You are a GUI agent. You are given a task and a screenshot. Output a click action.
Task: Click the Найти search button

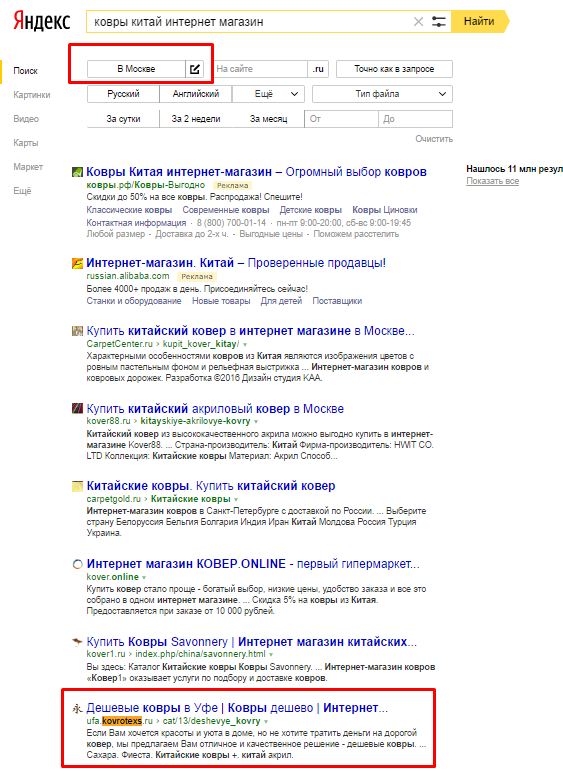click(x=480, y=22)
